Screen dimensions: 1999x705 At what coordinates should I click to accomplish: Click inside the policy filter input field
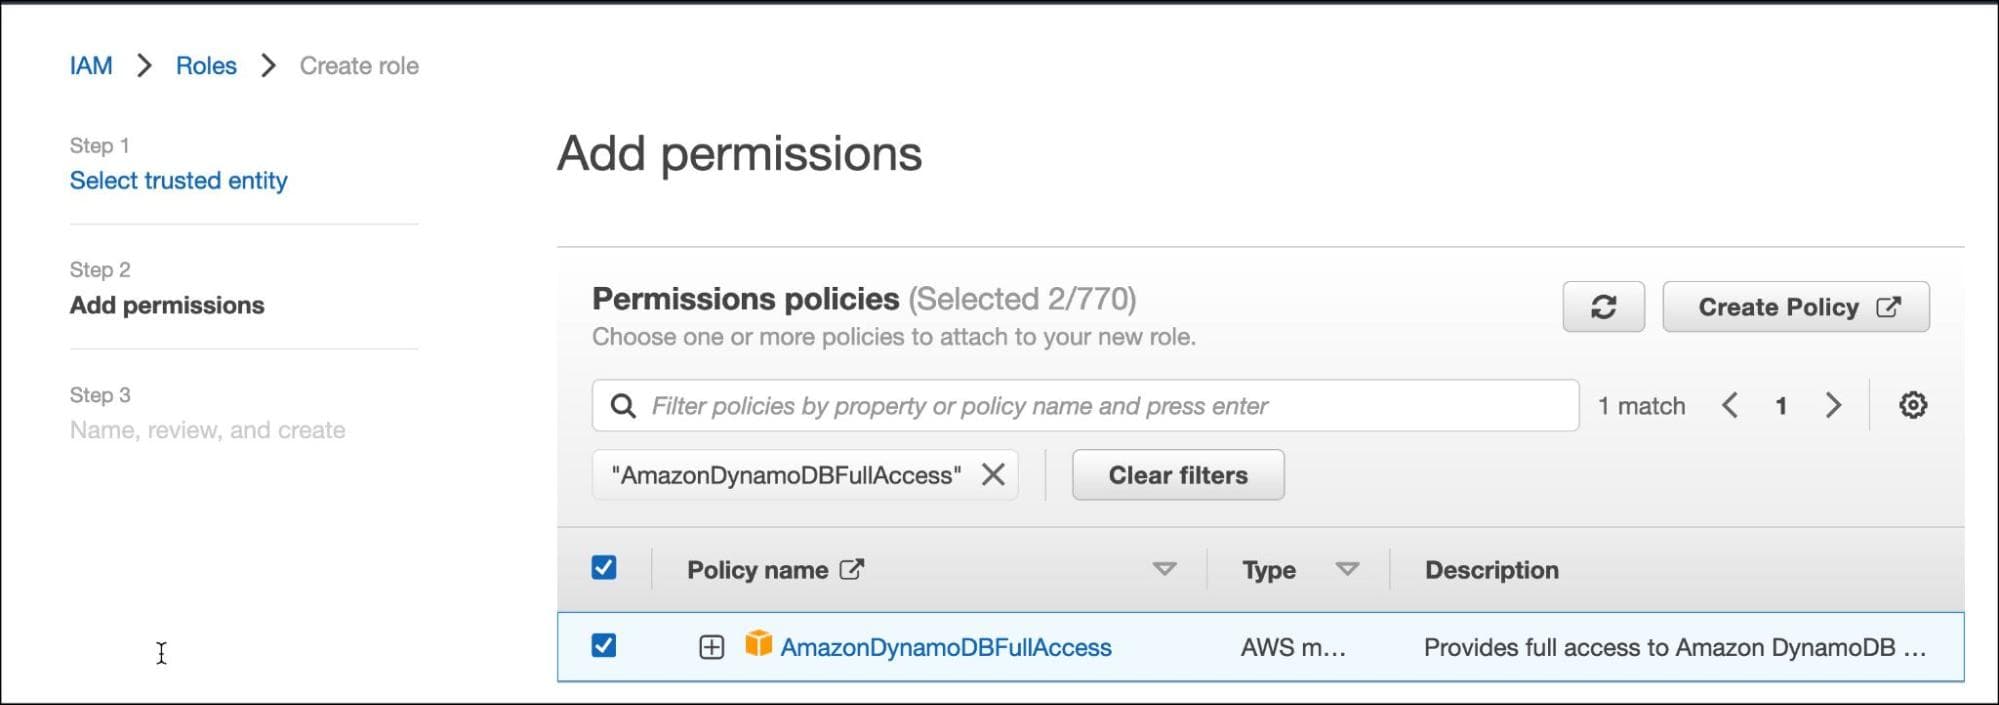click(x=1000, y=405)
